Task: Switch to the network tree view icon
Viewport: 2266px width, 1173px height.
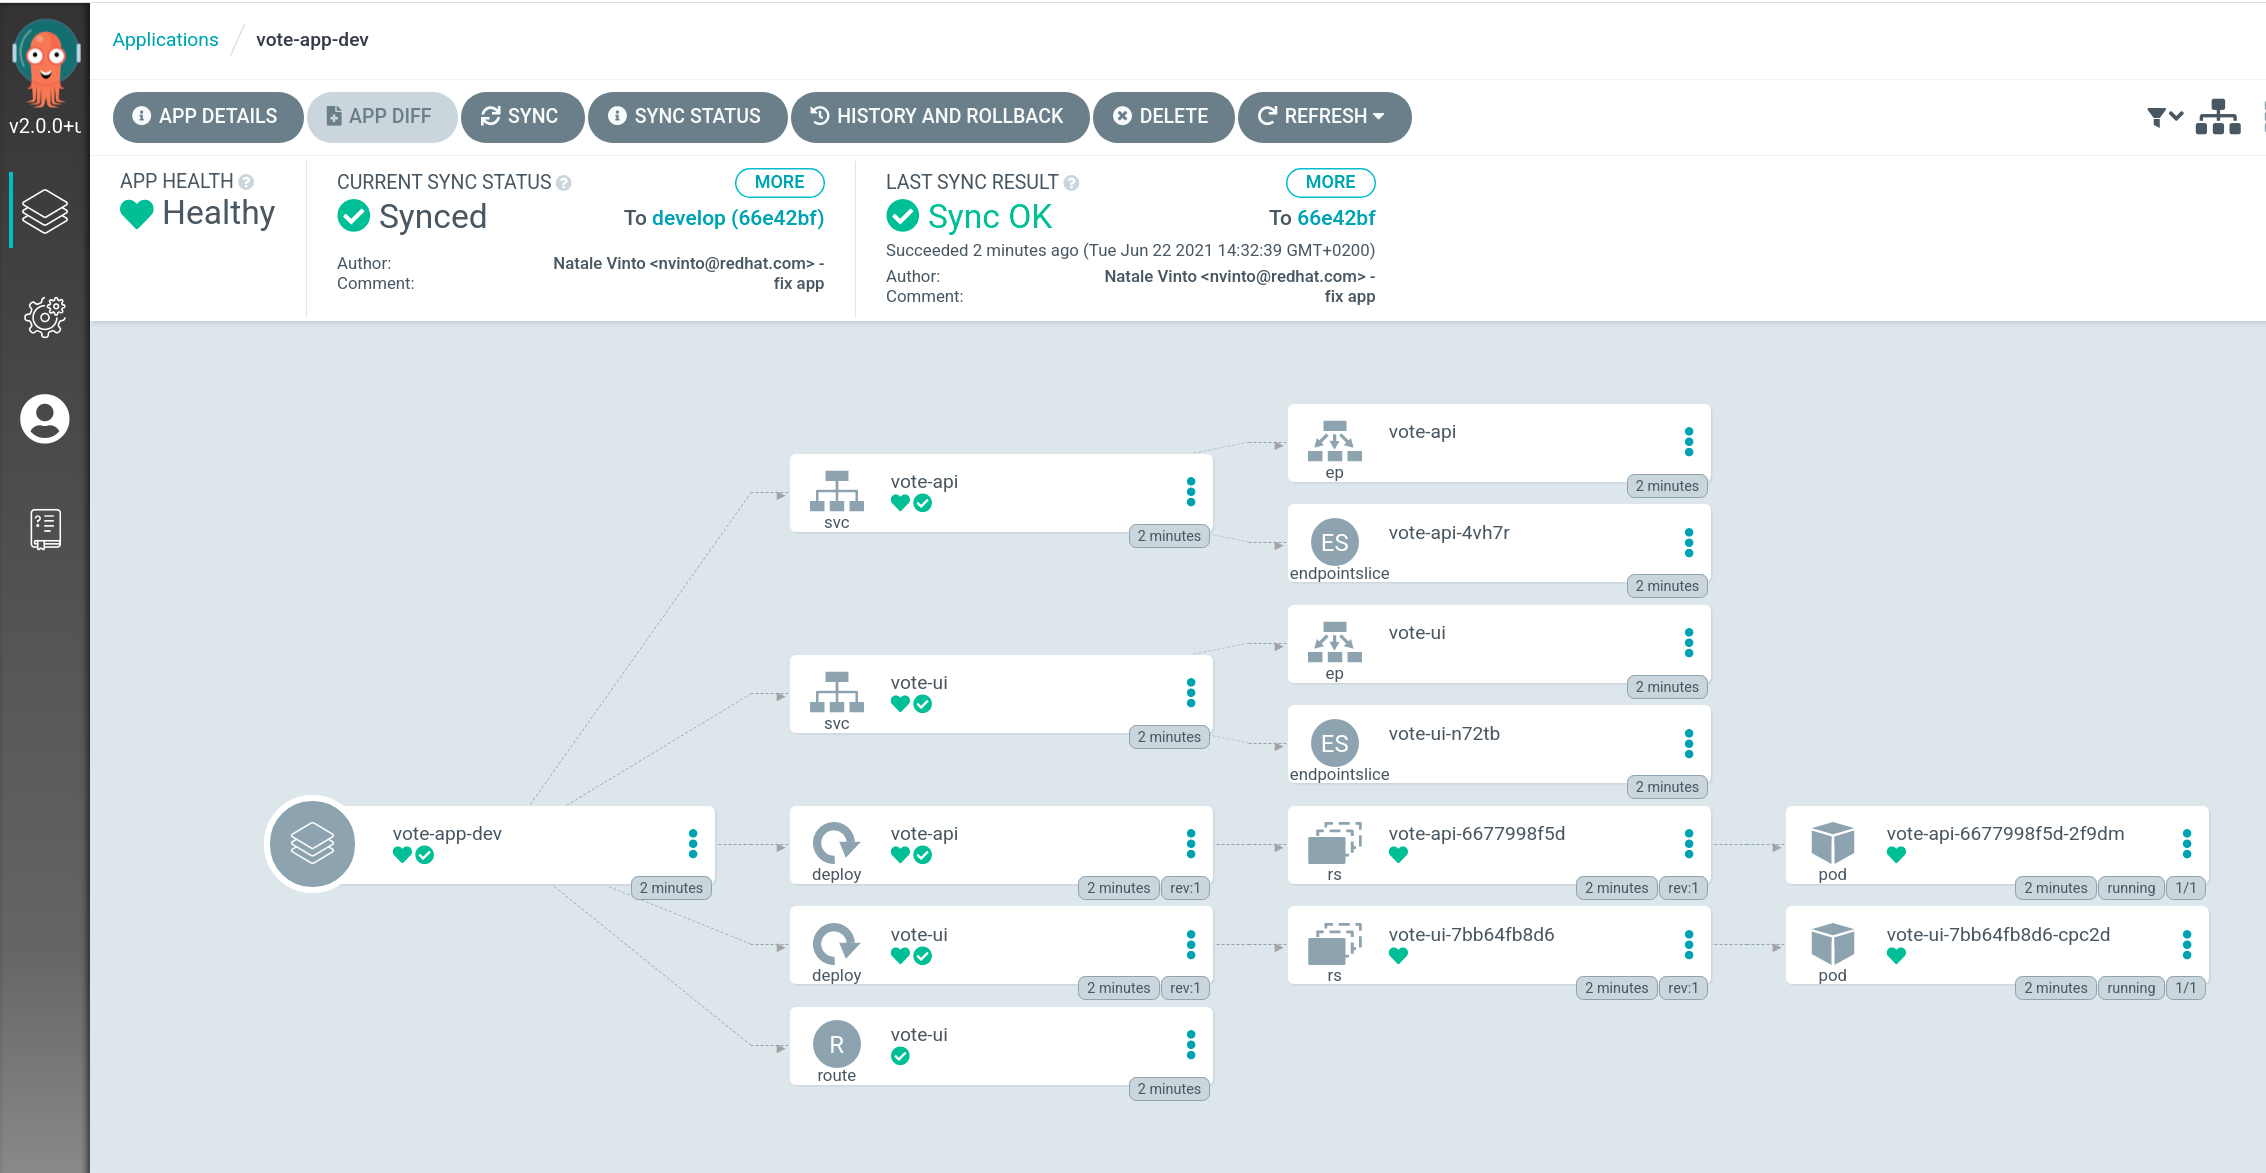Action: (2217, 117)
